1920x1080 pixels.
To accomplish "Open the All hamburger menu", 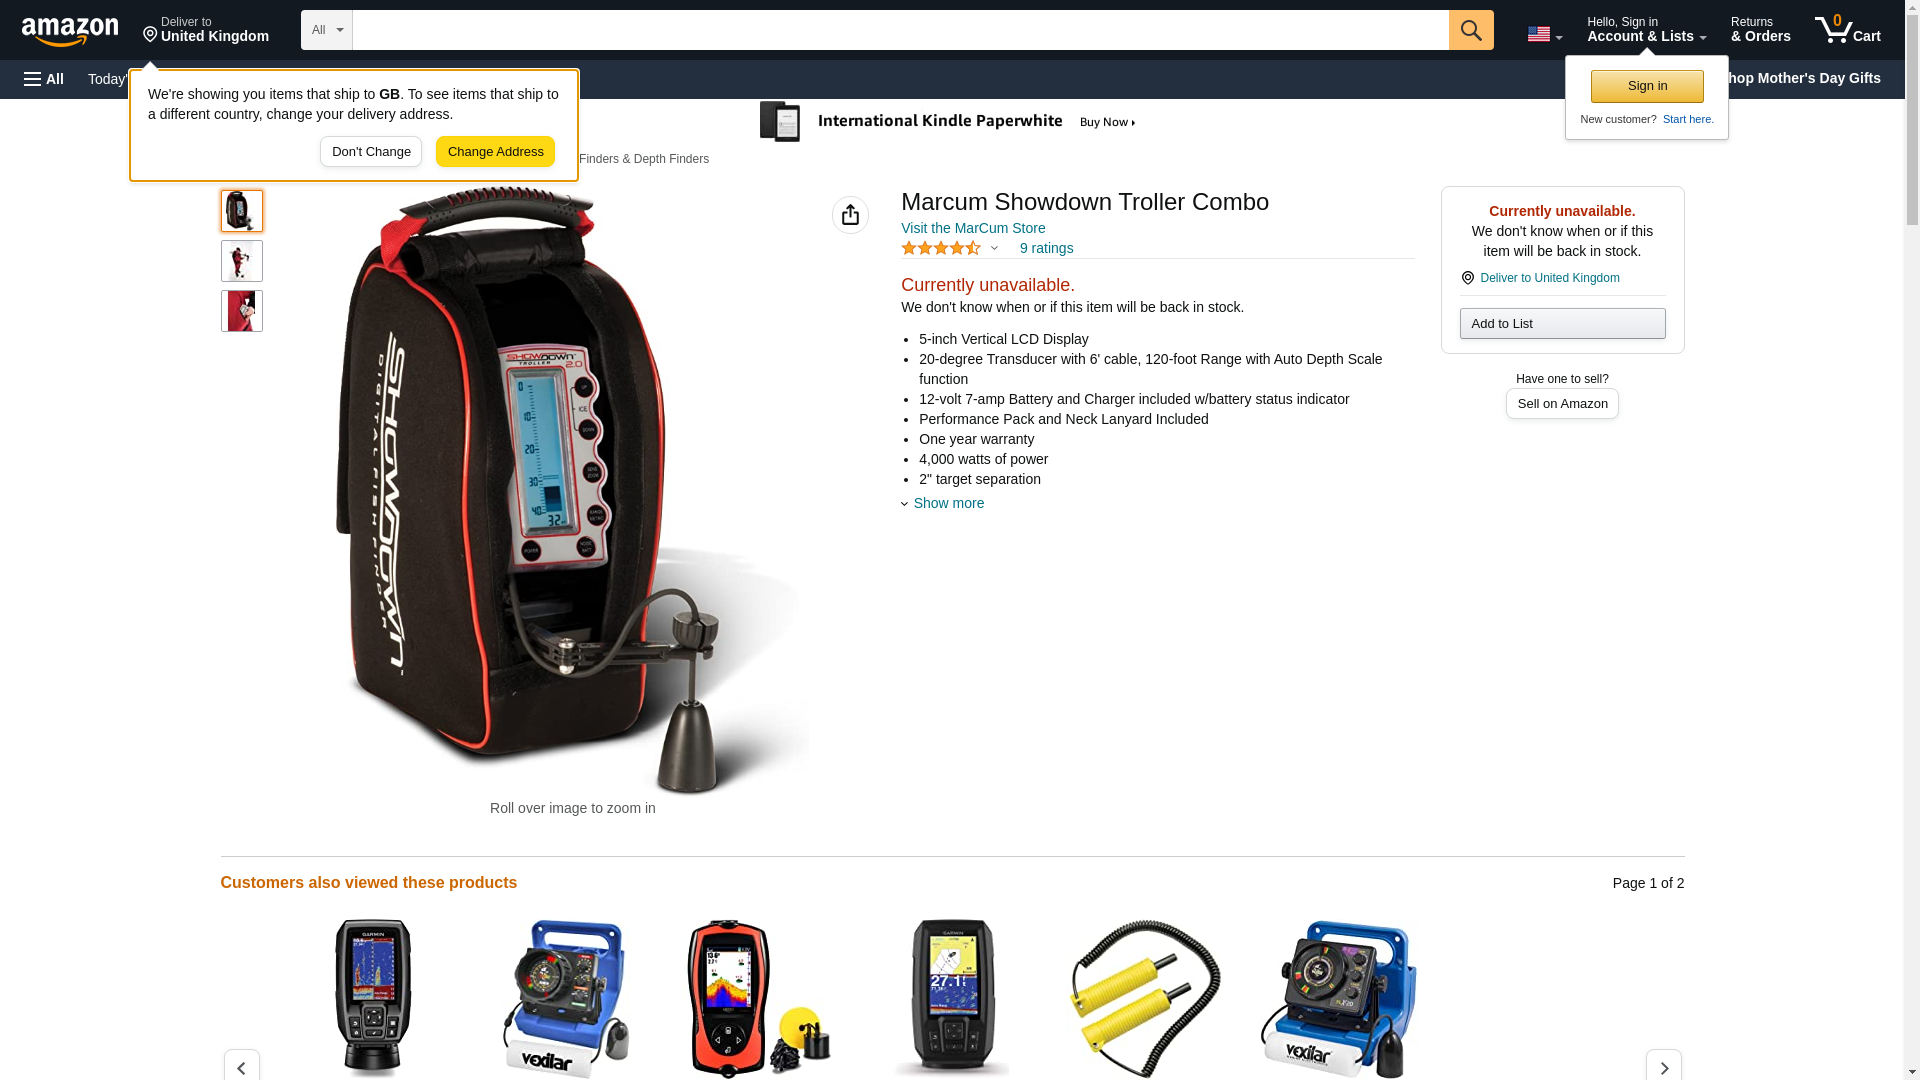I will pyautogui.click(x=44, y=79).
